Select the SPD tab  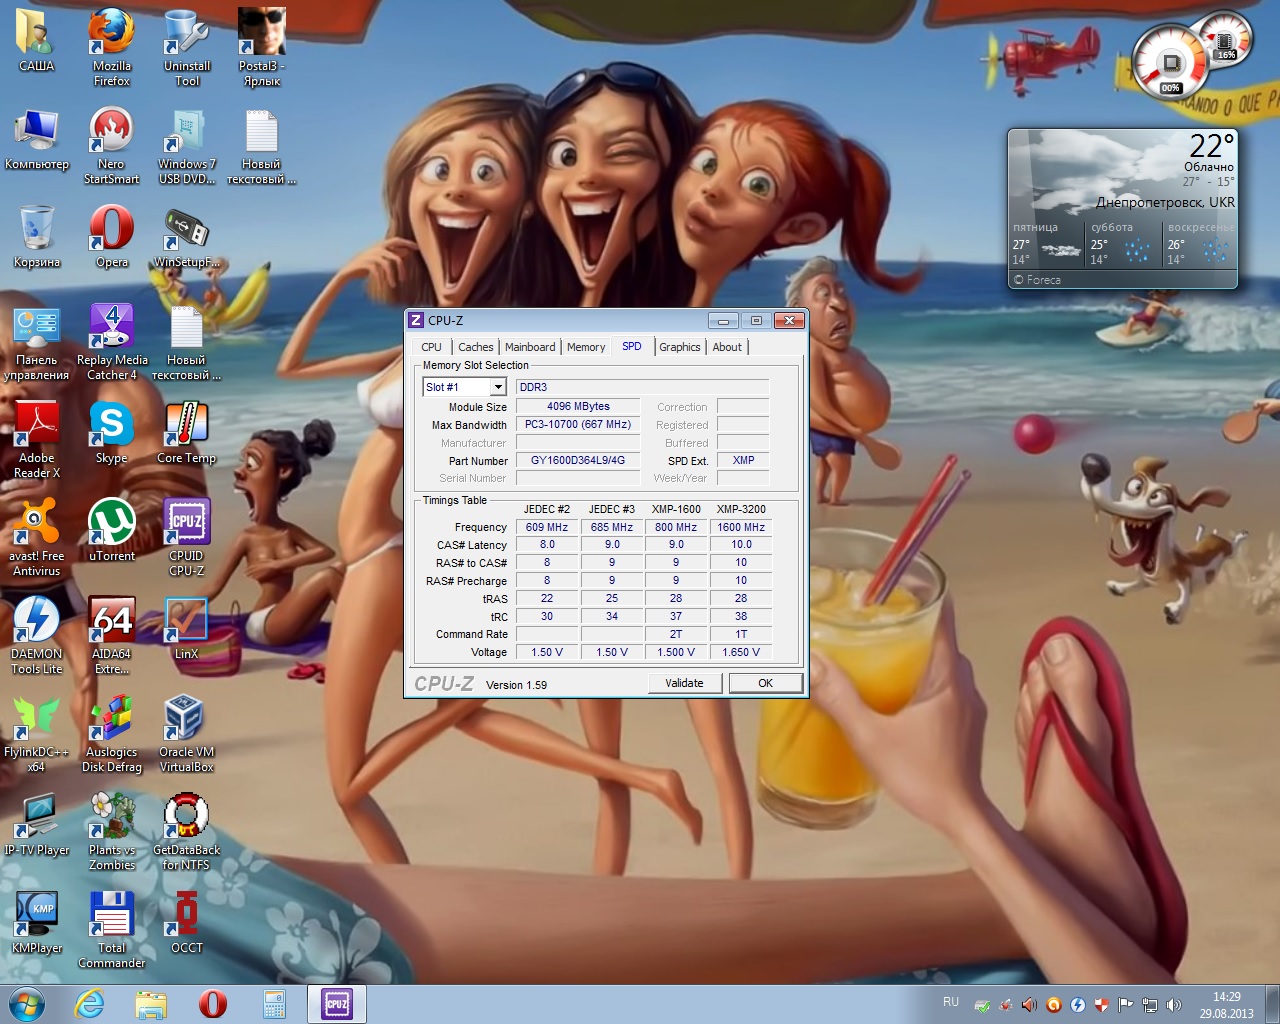[632, 346]
